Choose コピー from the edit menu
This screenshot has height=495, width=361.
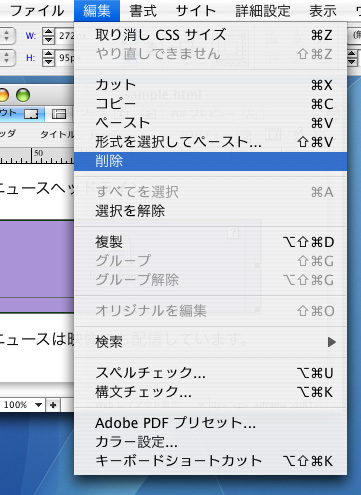[210, 104]
